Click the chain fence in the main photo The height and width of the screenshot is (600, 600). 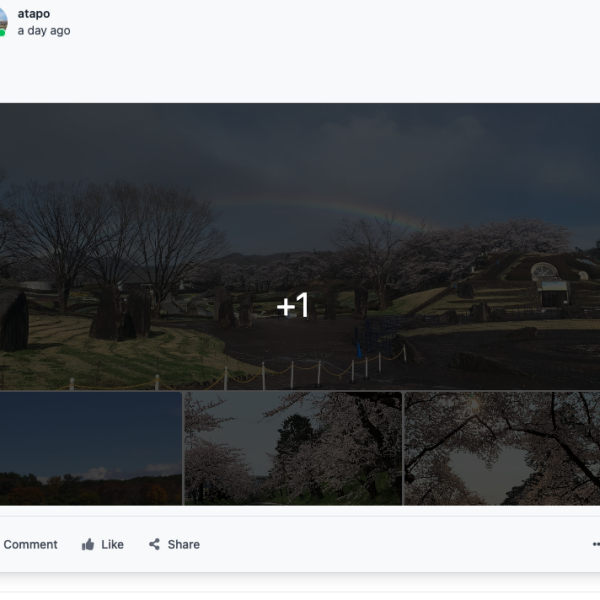coord(237,371)
